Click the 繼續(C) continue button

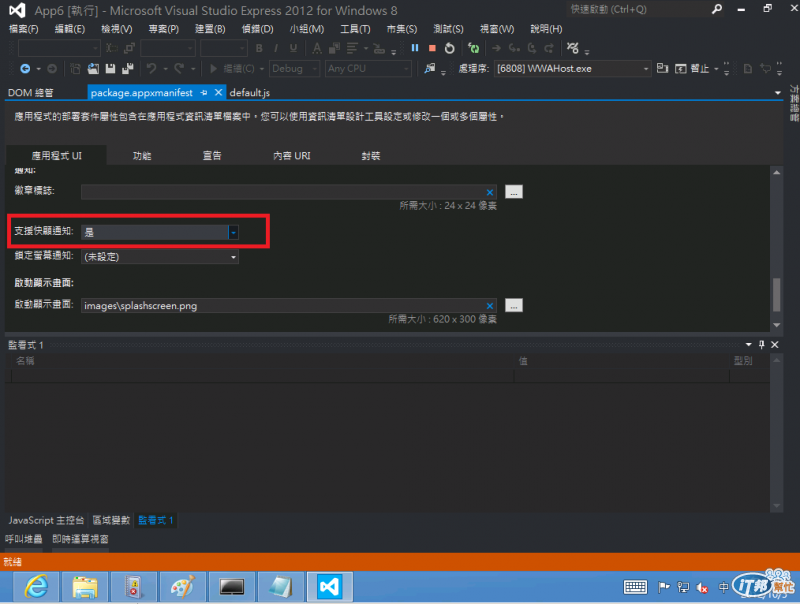233,68
